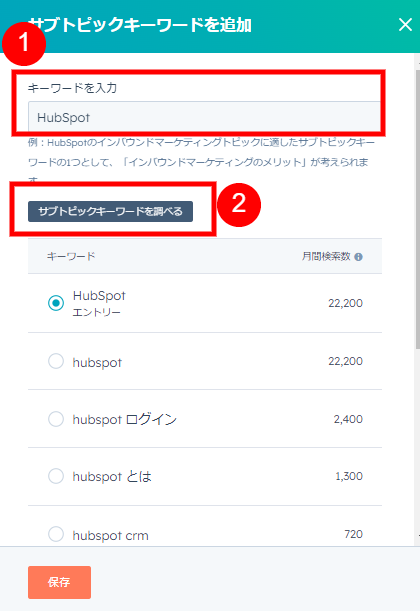The image size is (420, 611).
Task: Click the monthly search volume info icon
Action: tap(358, 257)
